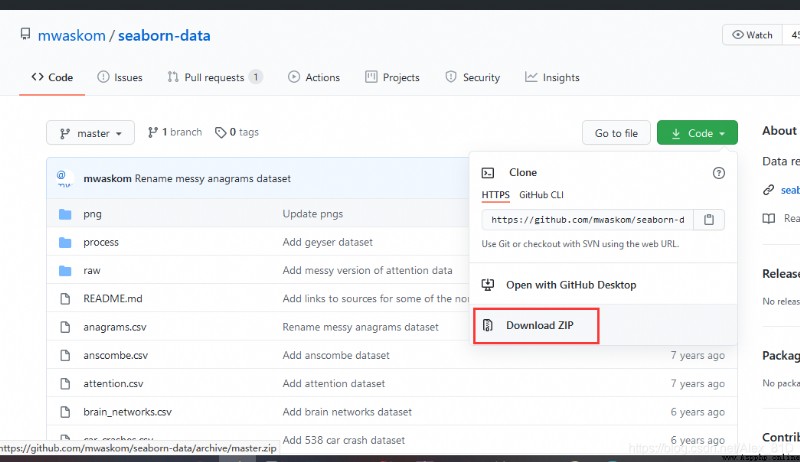This screenshot has width=800, height=462.
Task: Click the Projects board icon
Action: click(x=371, y=77)
